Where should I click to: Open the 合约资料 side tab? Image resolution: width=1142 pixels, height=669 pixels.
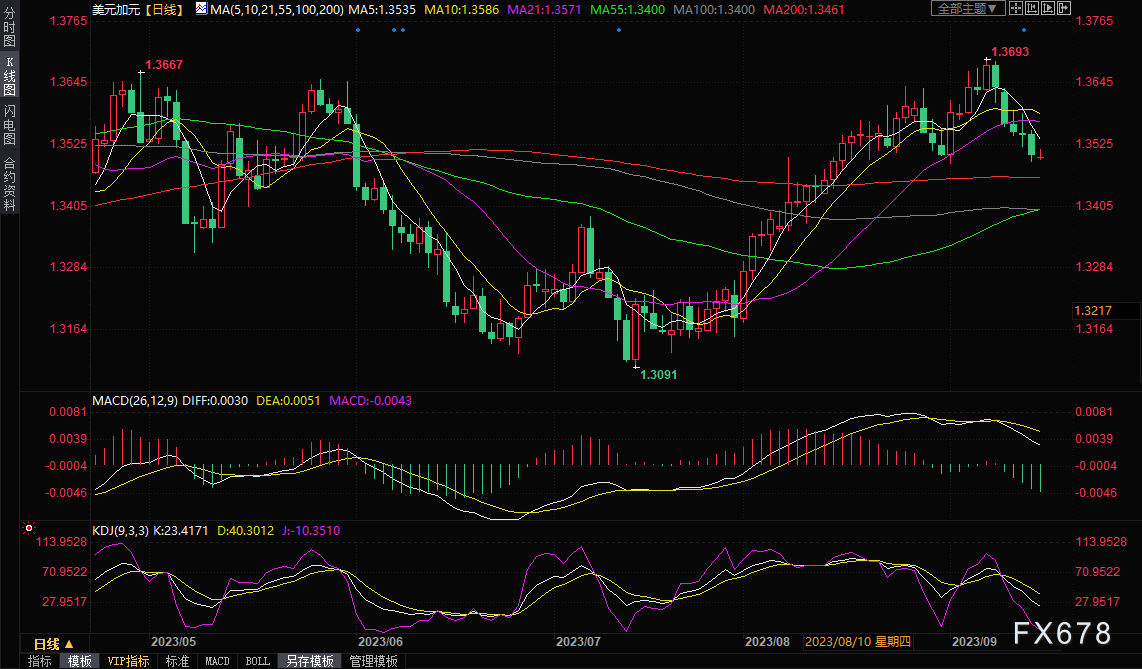[x=9, y=183]
